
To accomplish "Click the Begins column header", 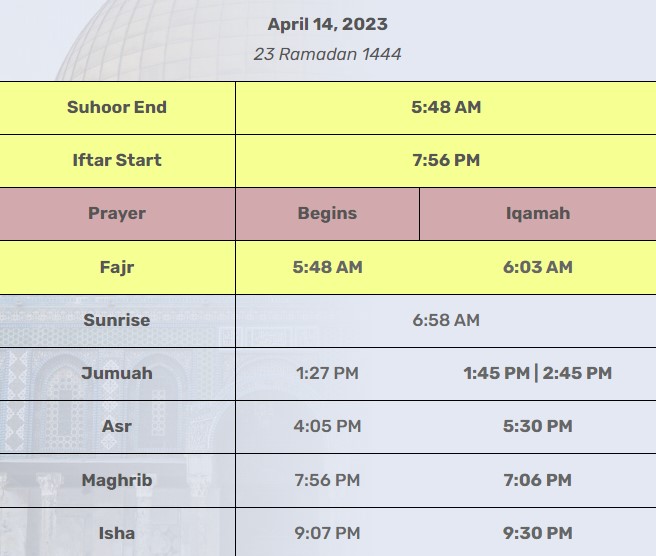I will pos(328,214).
